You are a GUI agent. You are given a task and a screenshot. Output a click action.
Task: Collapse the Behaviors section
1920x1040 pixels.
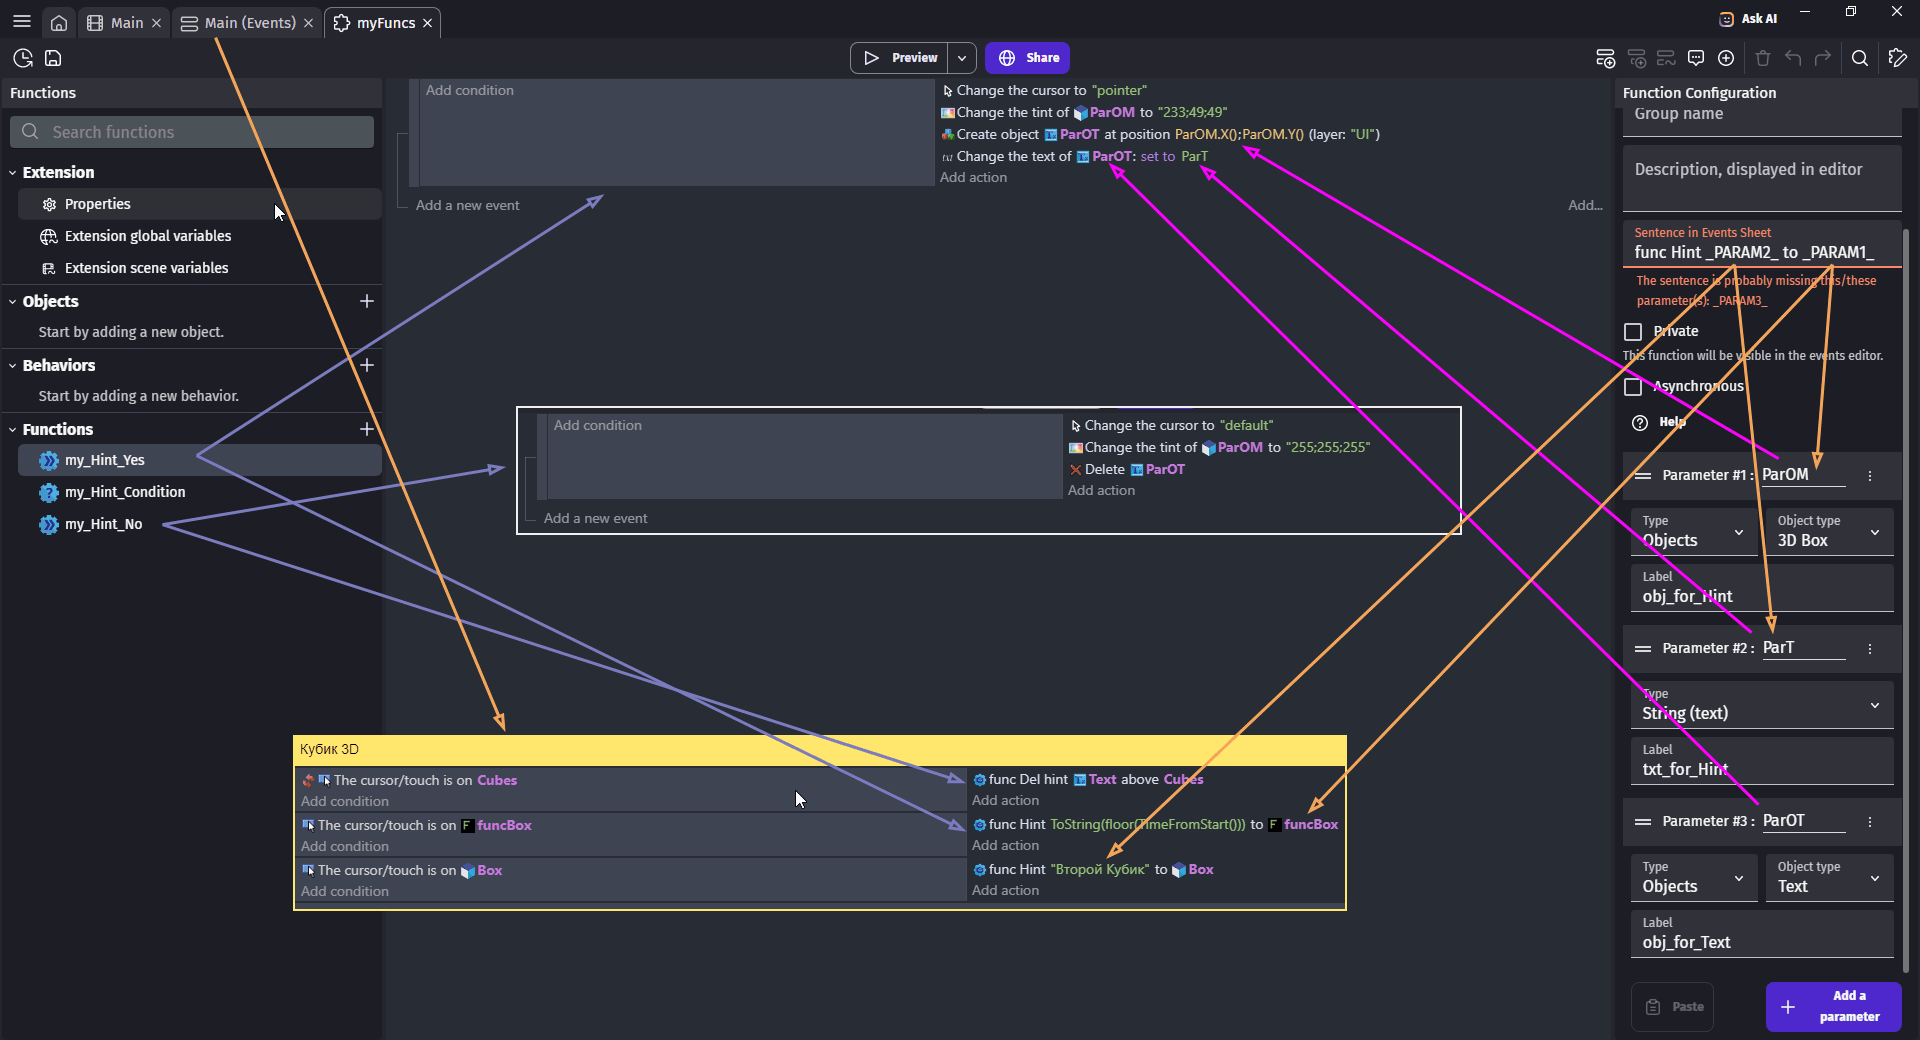13,366
